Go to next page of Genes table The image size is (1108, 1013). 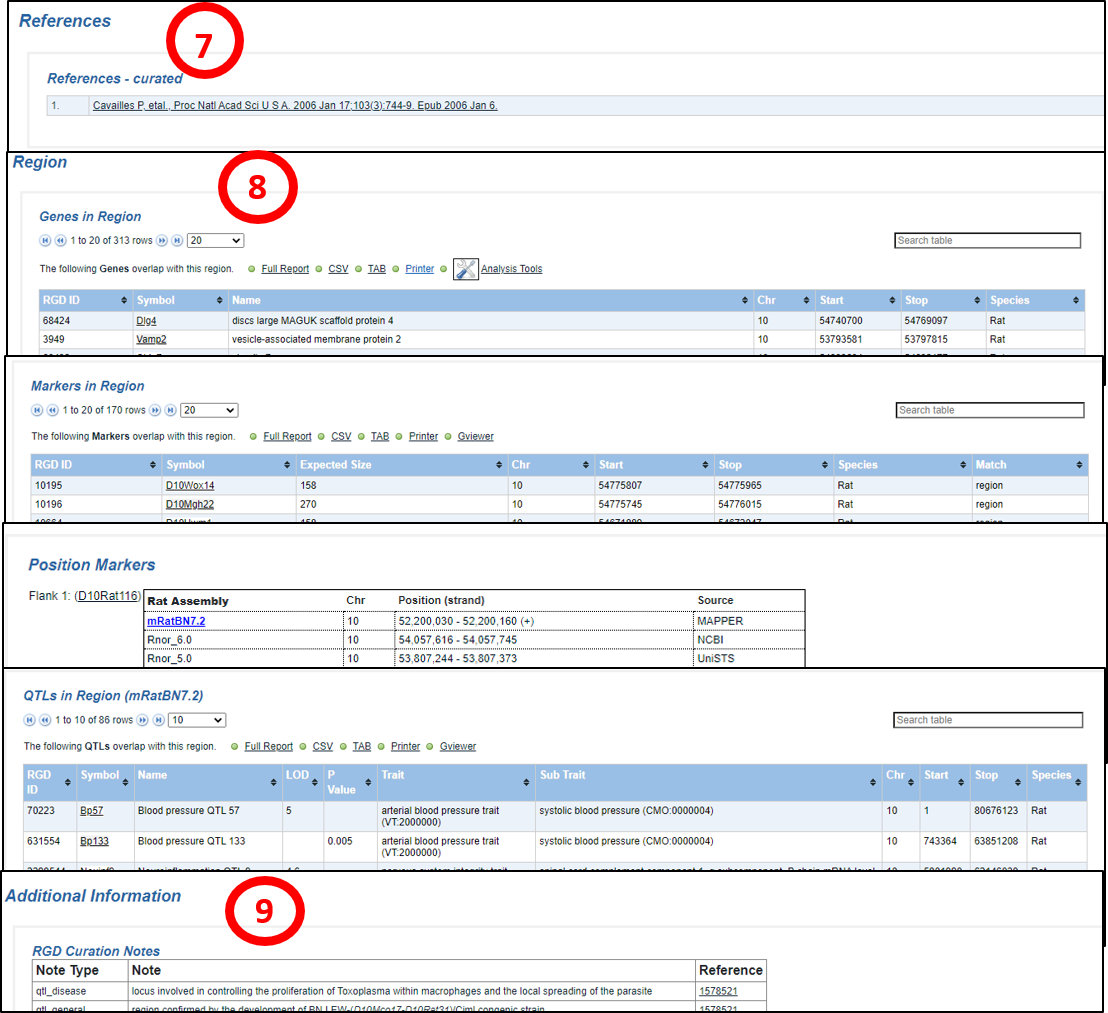click(162, 241)
